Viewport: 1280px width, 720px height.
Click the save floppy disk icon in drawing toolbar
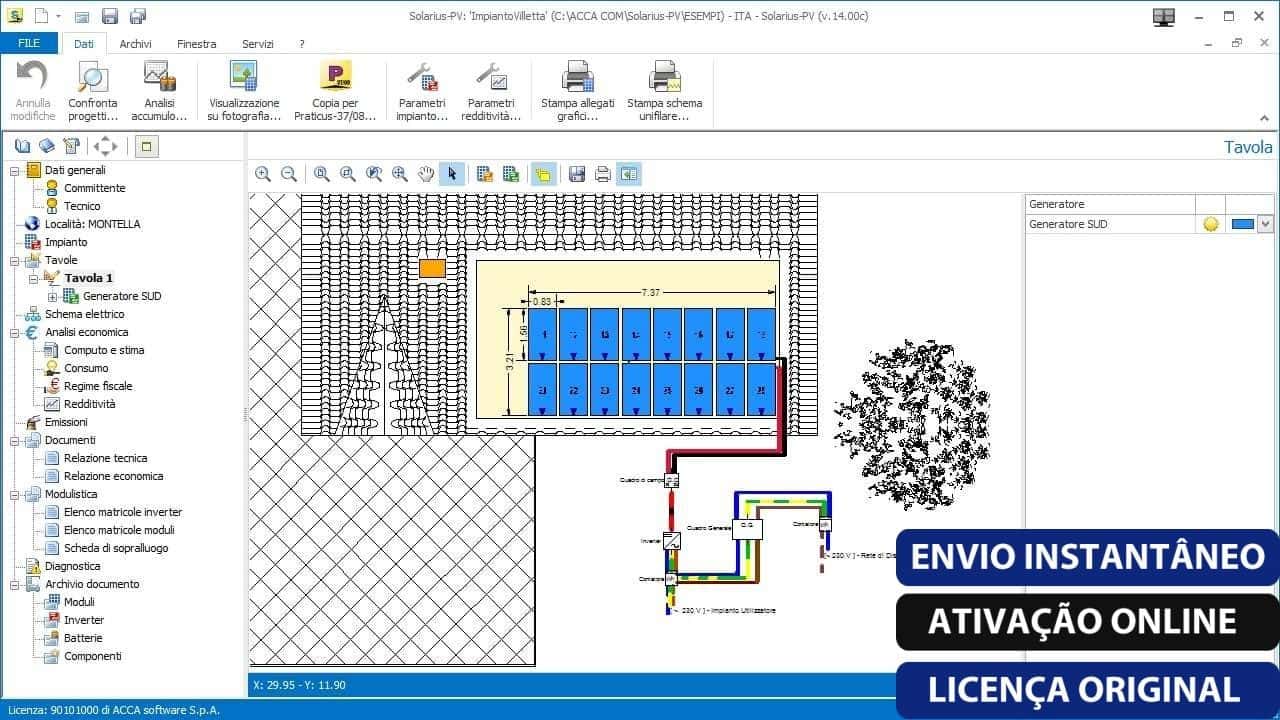(577, 174)
